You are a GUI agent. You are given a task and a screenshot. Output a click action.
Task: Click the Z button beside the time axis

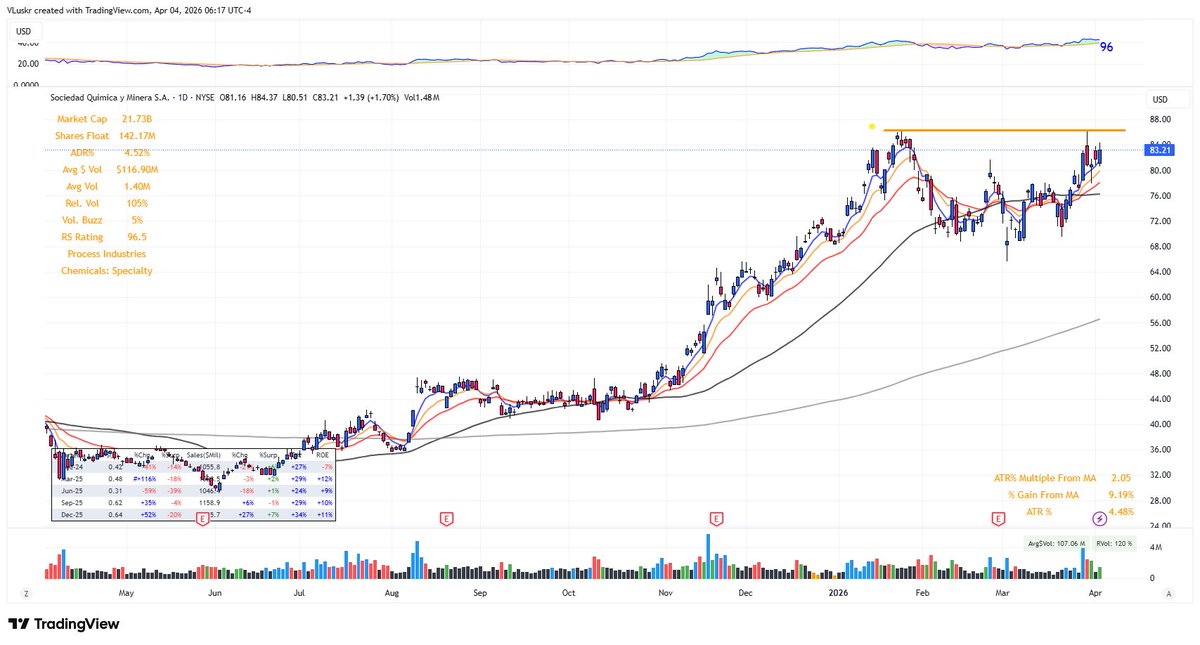click(x=28, y=593)
